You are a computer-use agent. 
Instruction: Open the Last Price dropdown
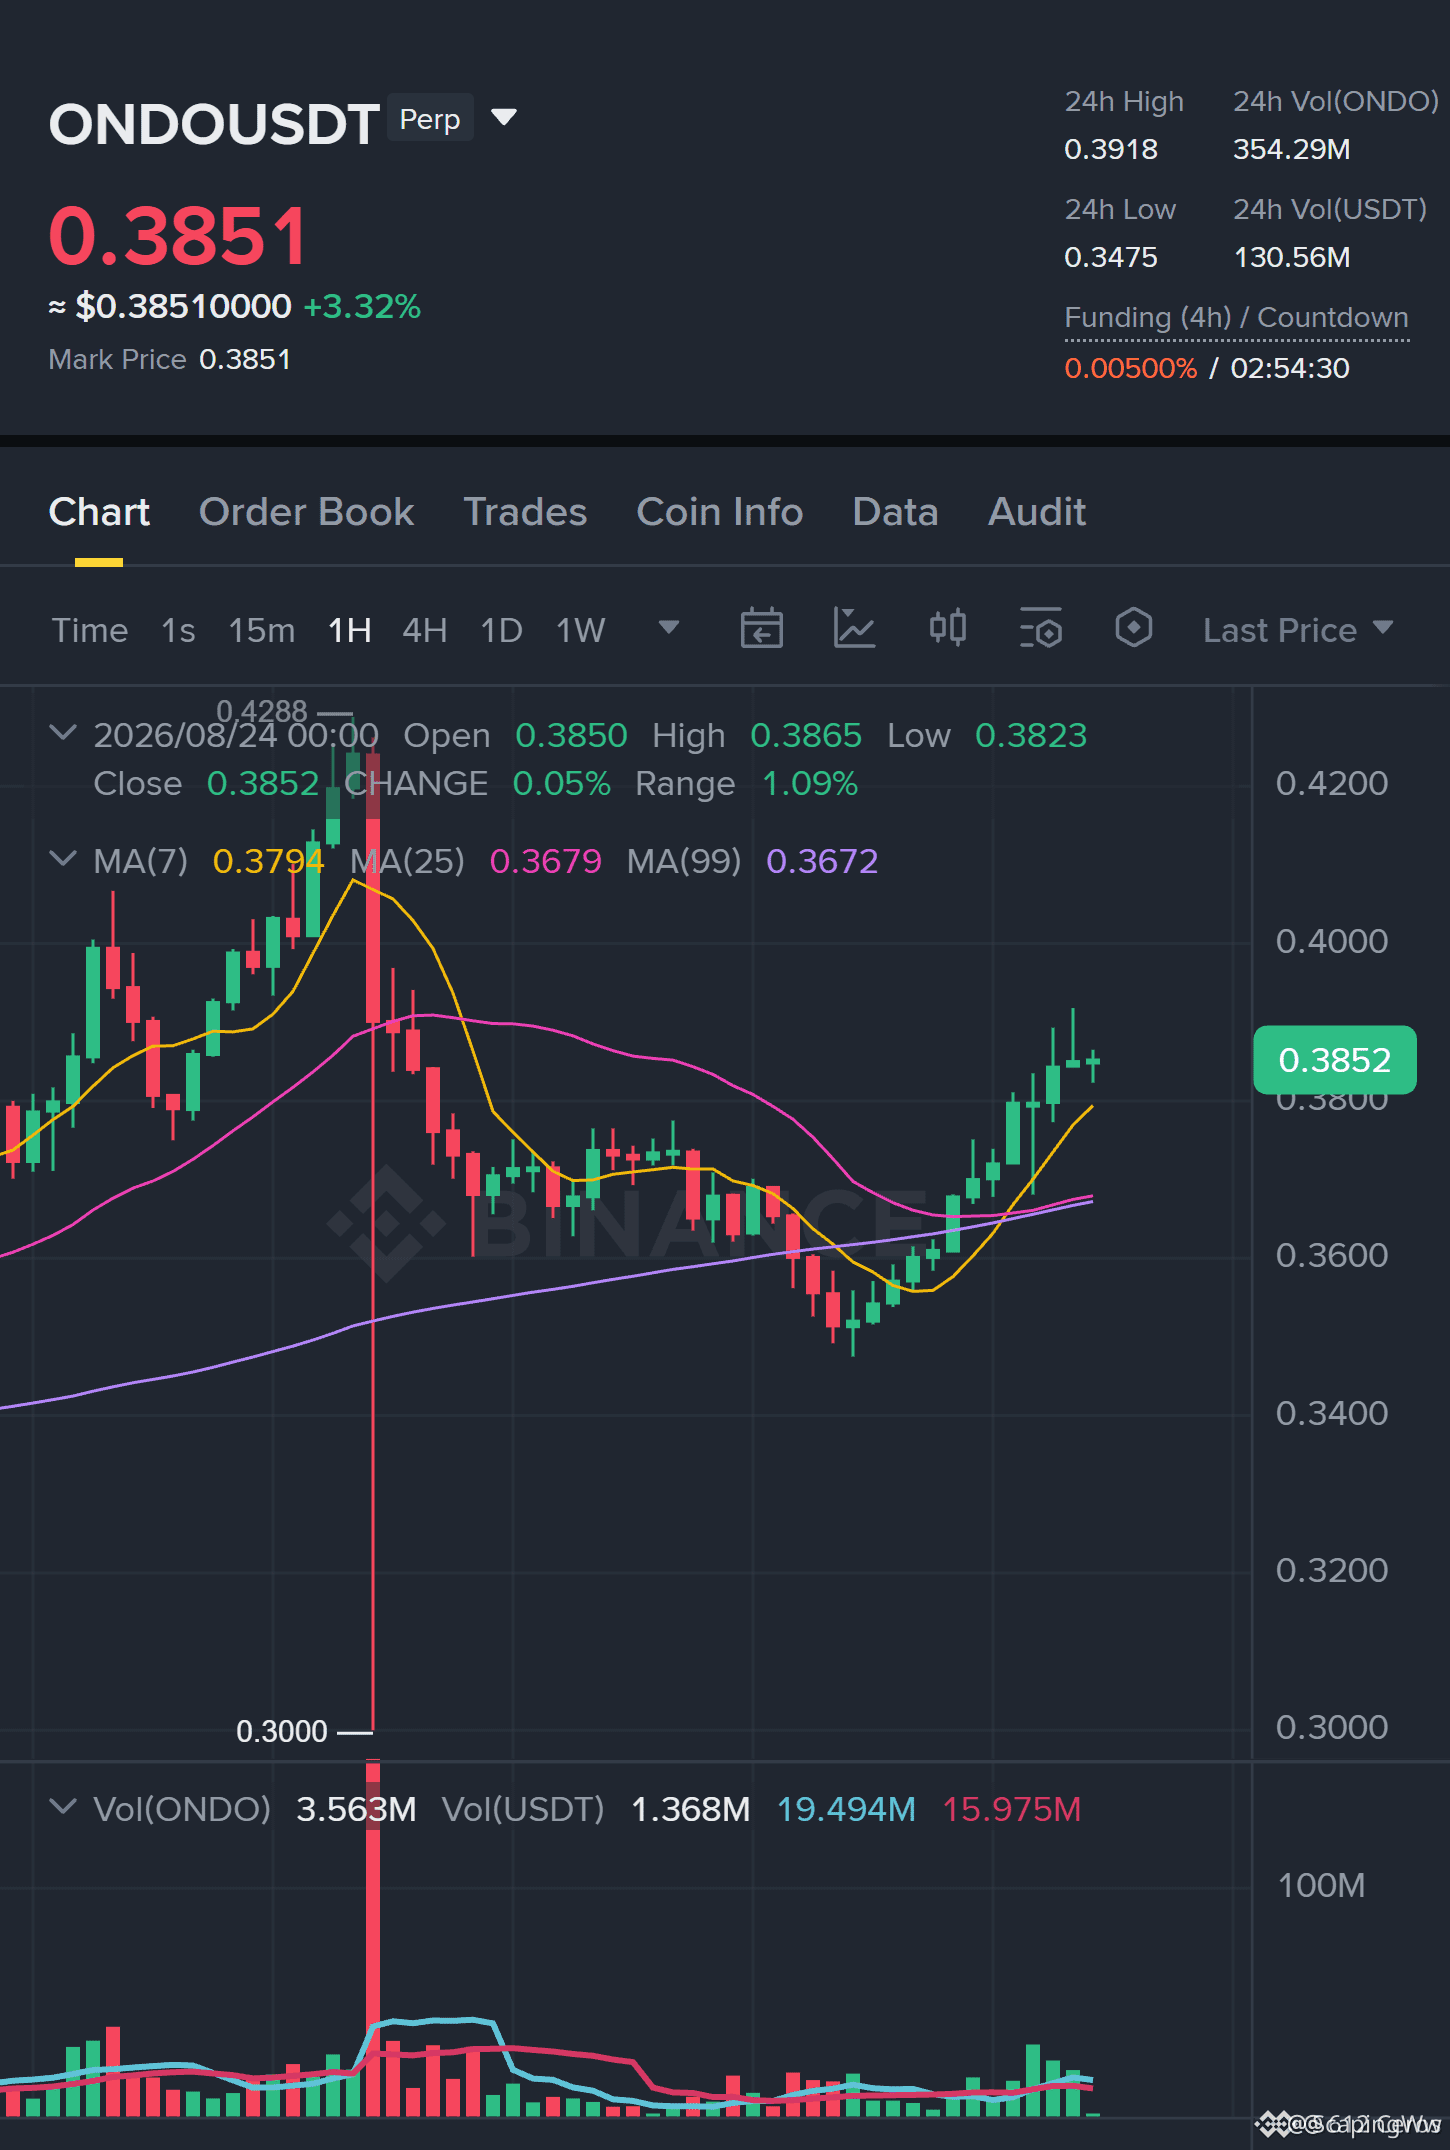click(x=1297, y=630)
